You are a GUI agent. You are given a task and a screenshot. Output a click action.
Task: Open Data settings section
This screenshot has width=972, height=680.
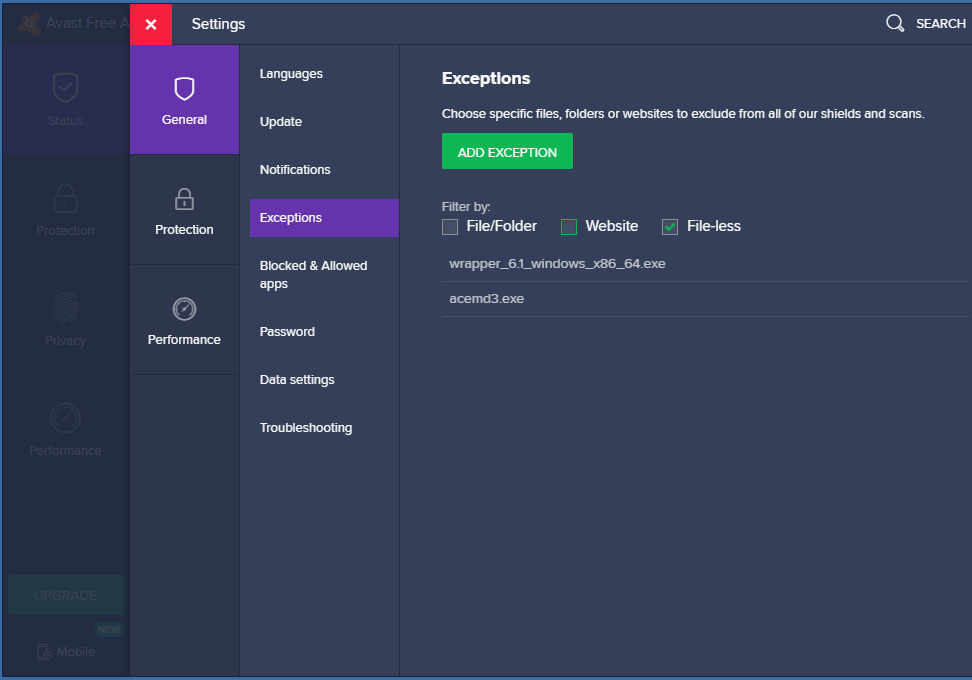coord(296,379)
